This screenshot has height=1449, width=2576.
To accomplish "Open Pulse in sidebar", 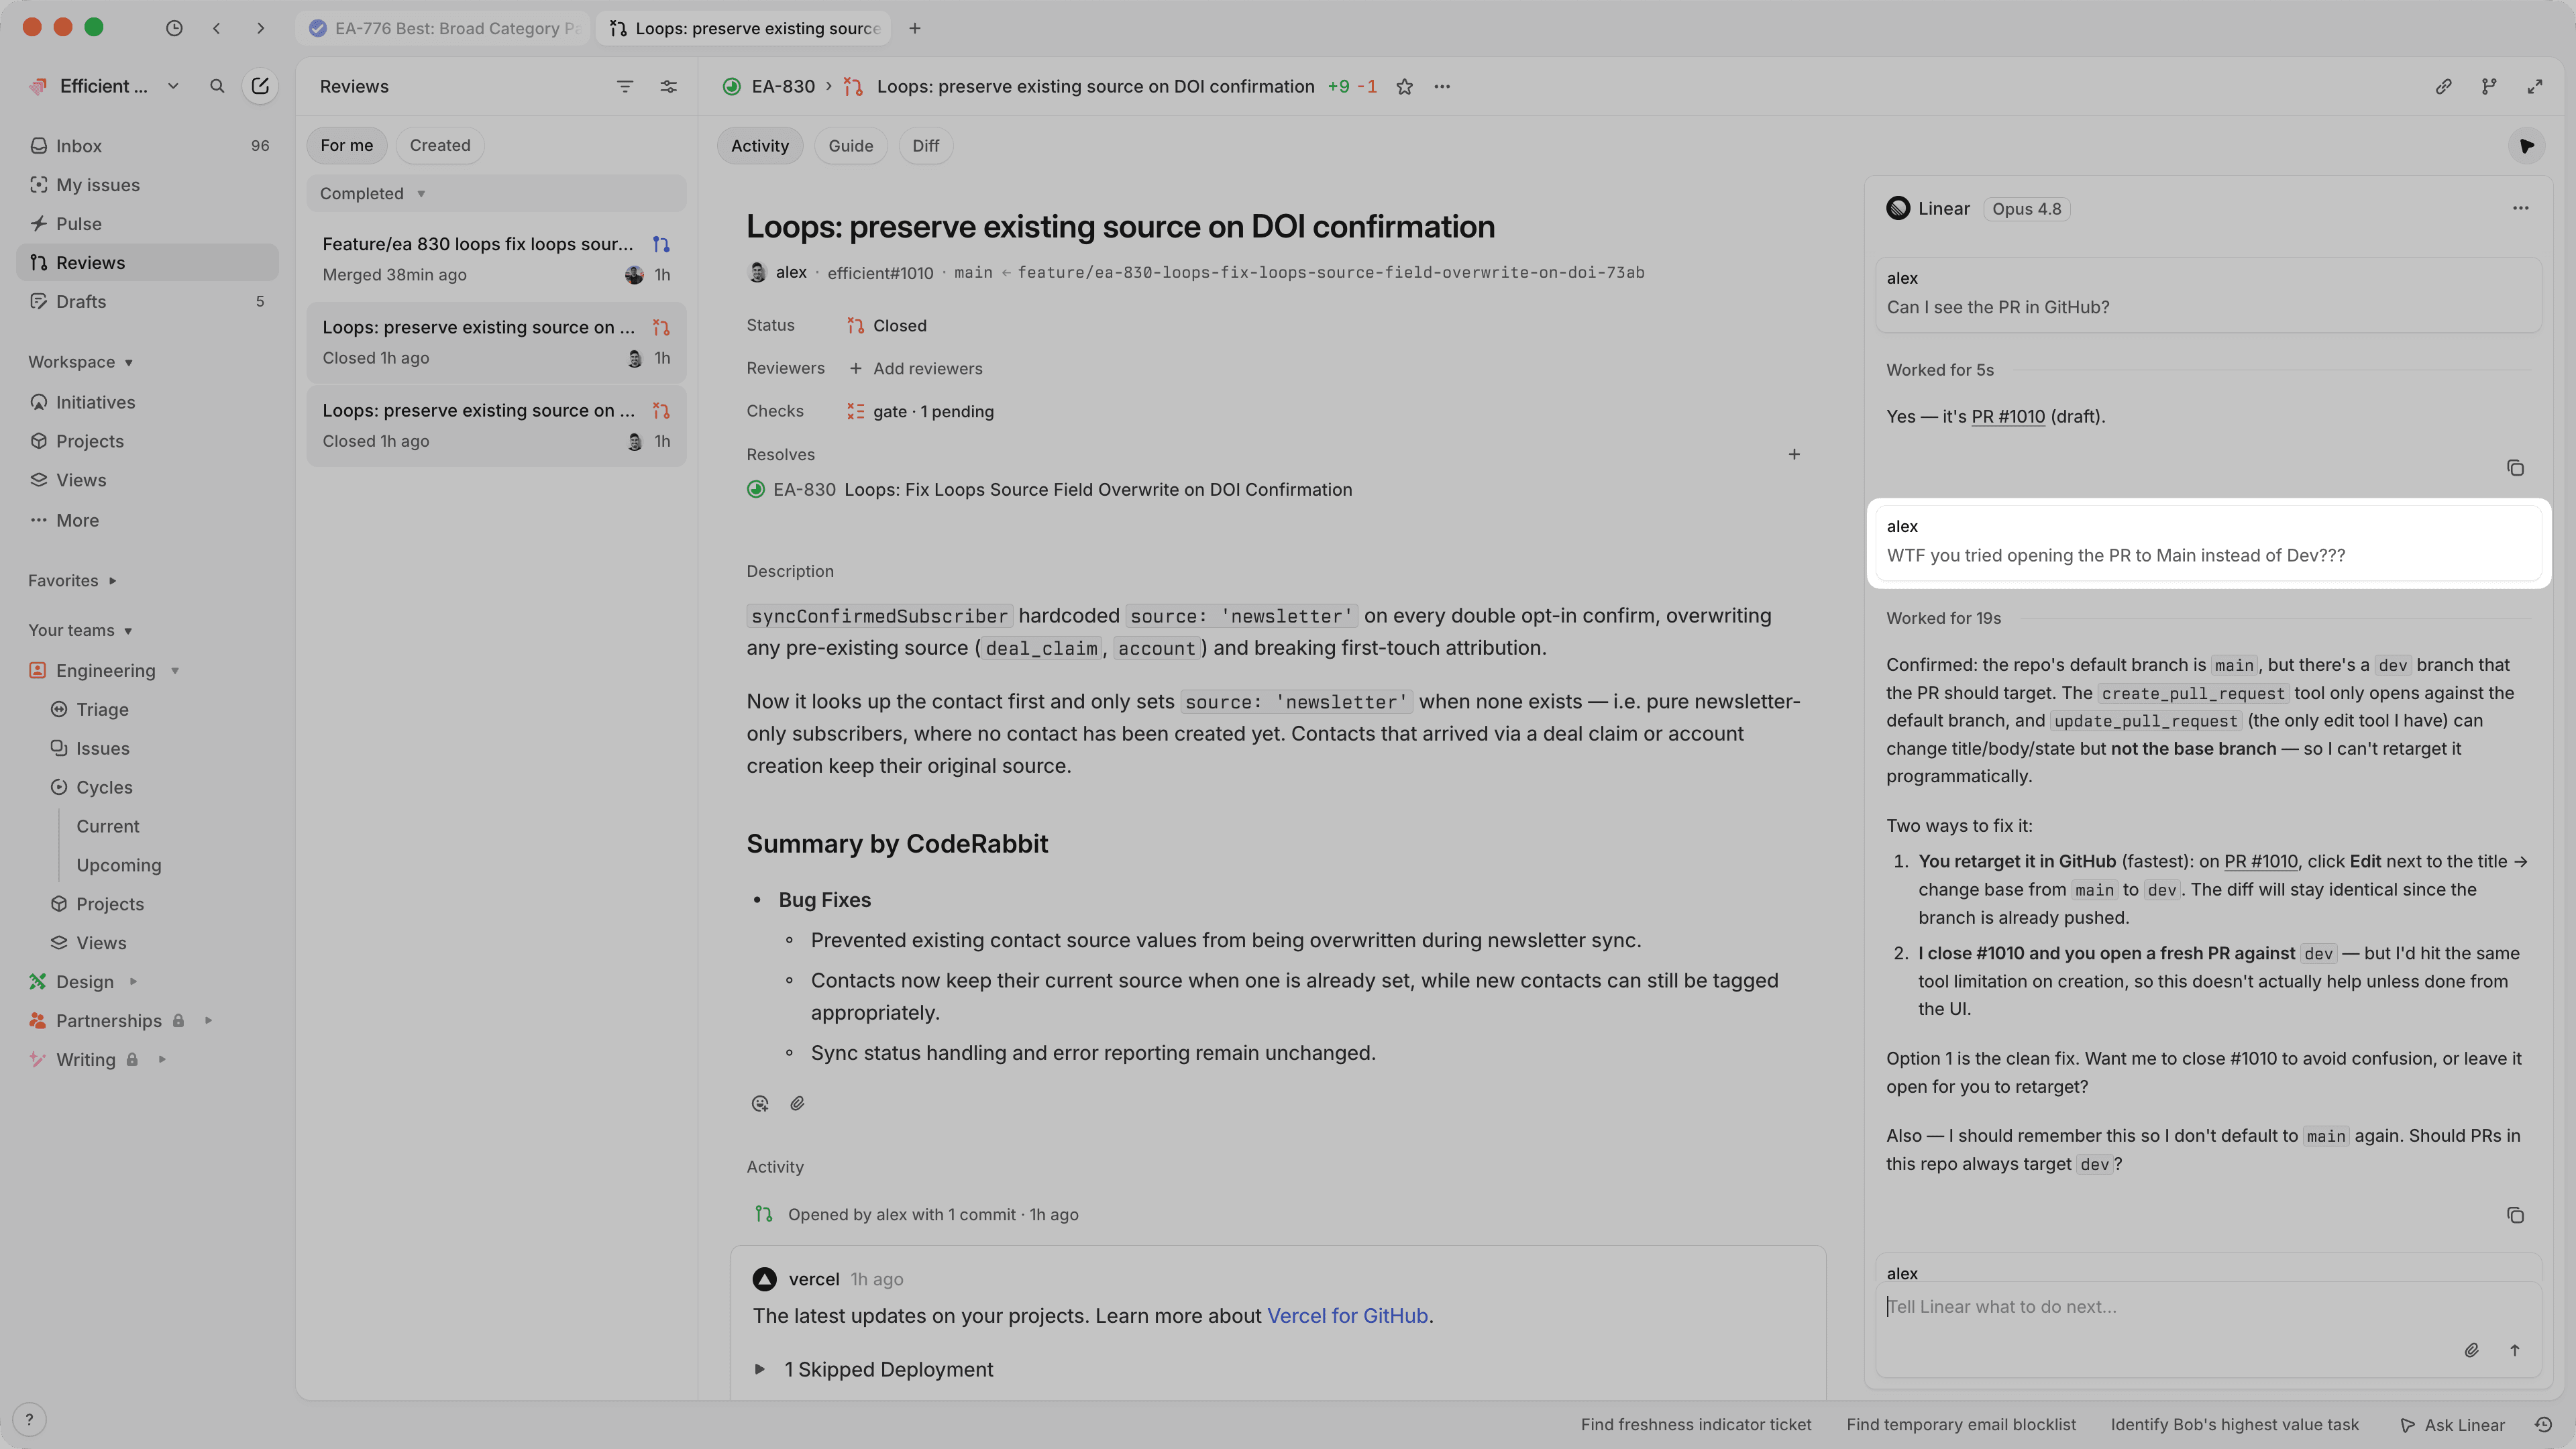I will click(147, 223).
